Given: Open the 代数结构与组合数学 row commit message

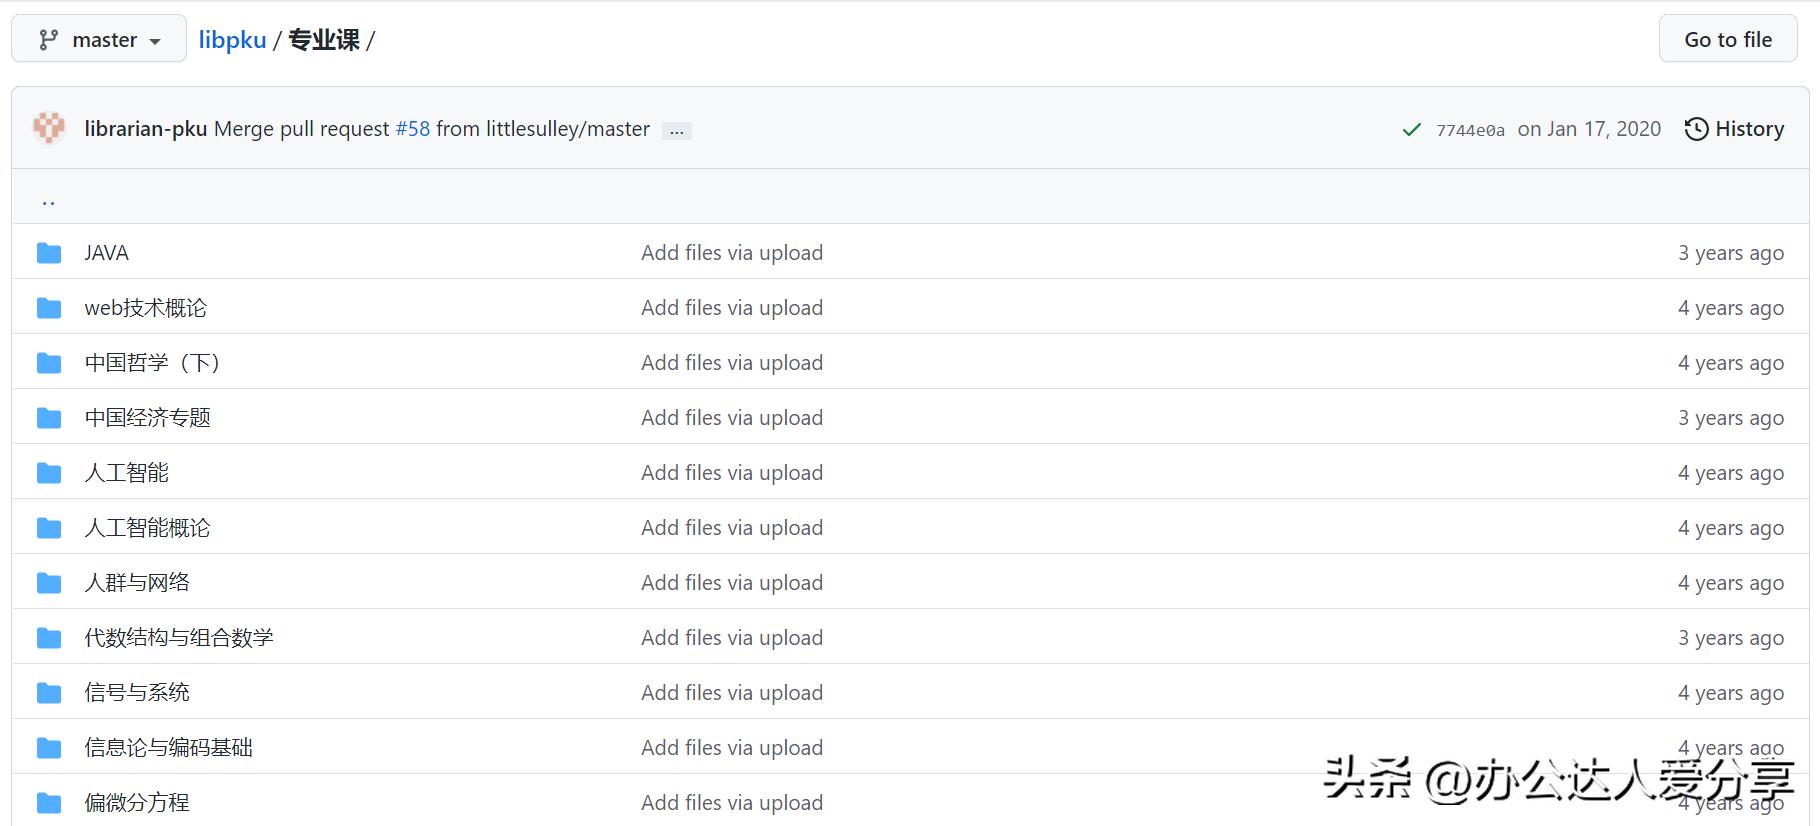Looking at the screenshot, I should pos(732,638).
